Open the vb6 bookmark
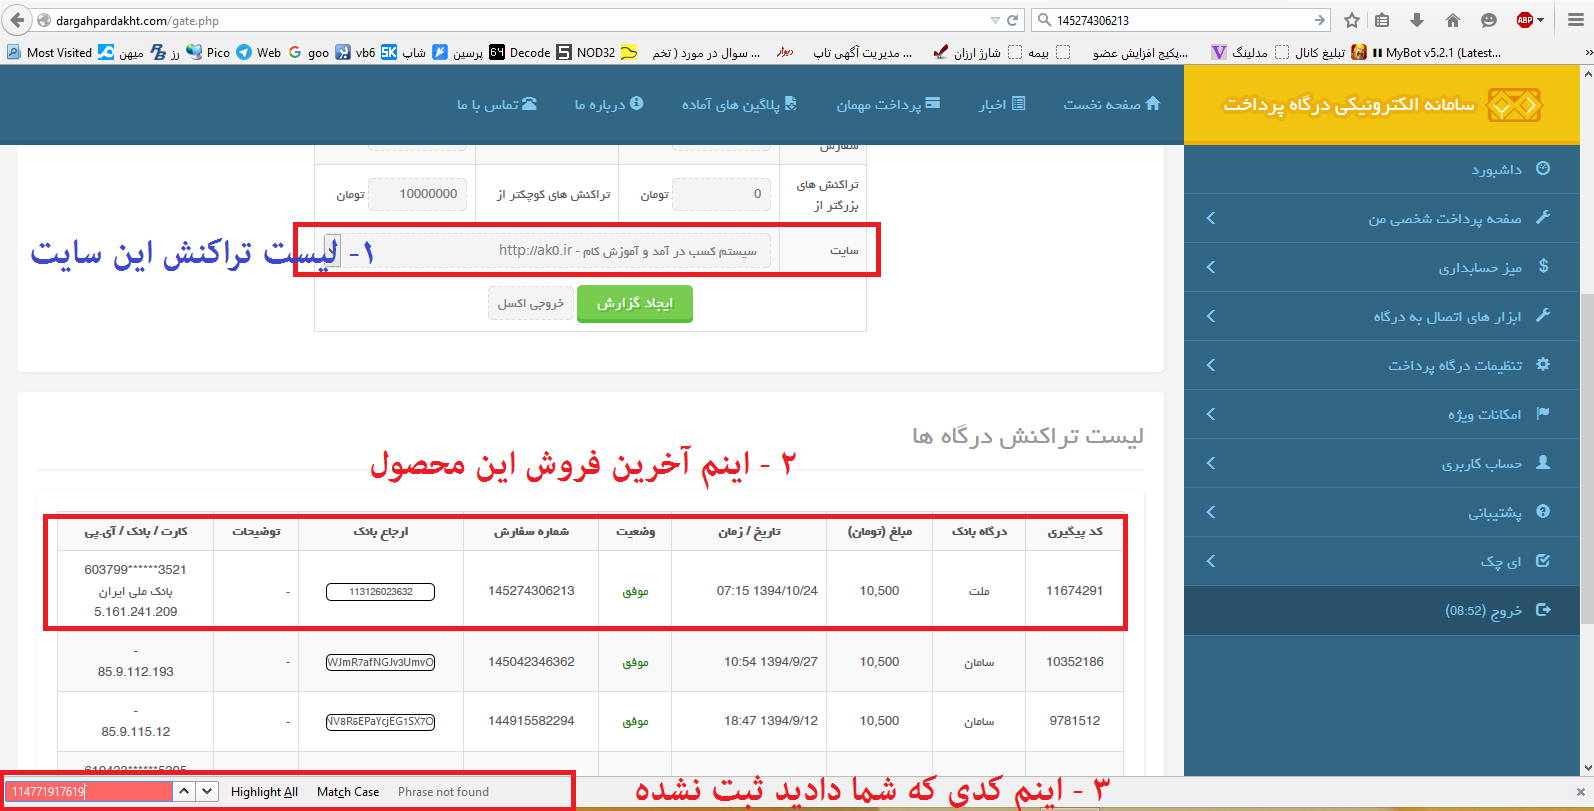Image resolution: width=1594 pixels, height=811 pixels. 355,52
